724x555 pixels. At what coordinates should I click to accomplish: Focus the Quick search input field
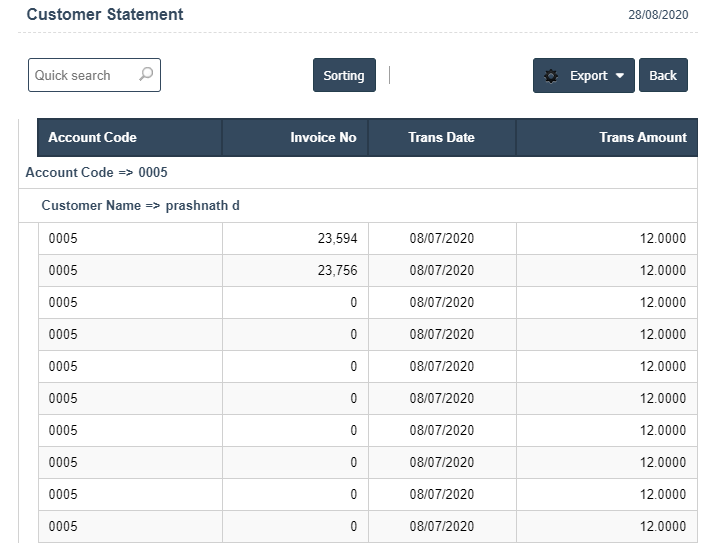82,75
